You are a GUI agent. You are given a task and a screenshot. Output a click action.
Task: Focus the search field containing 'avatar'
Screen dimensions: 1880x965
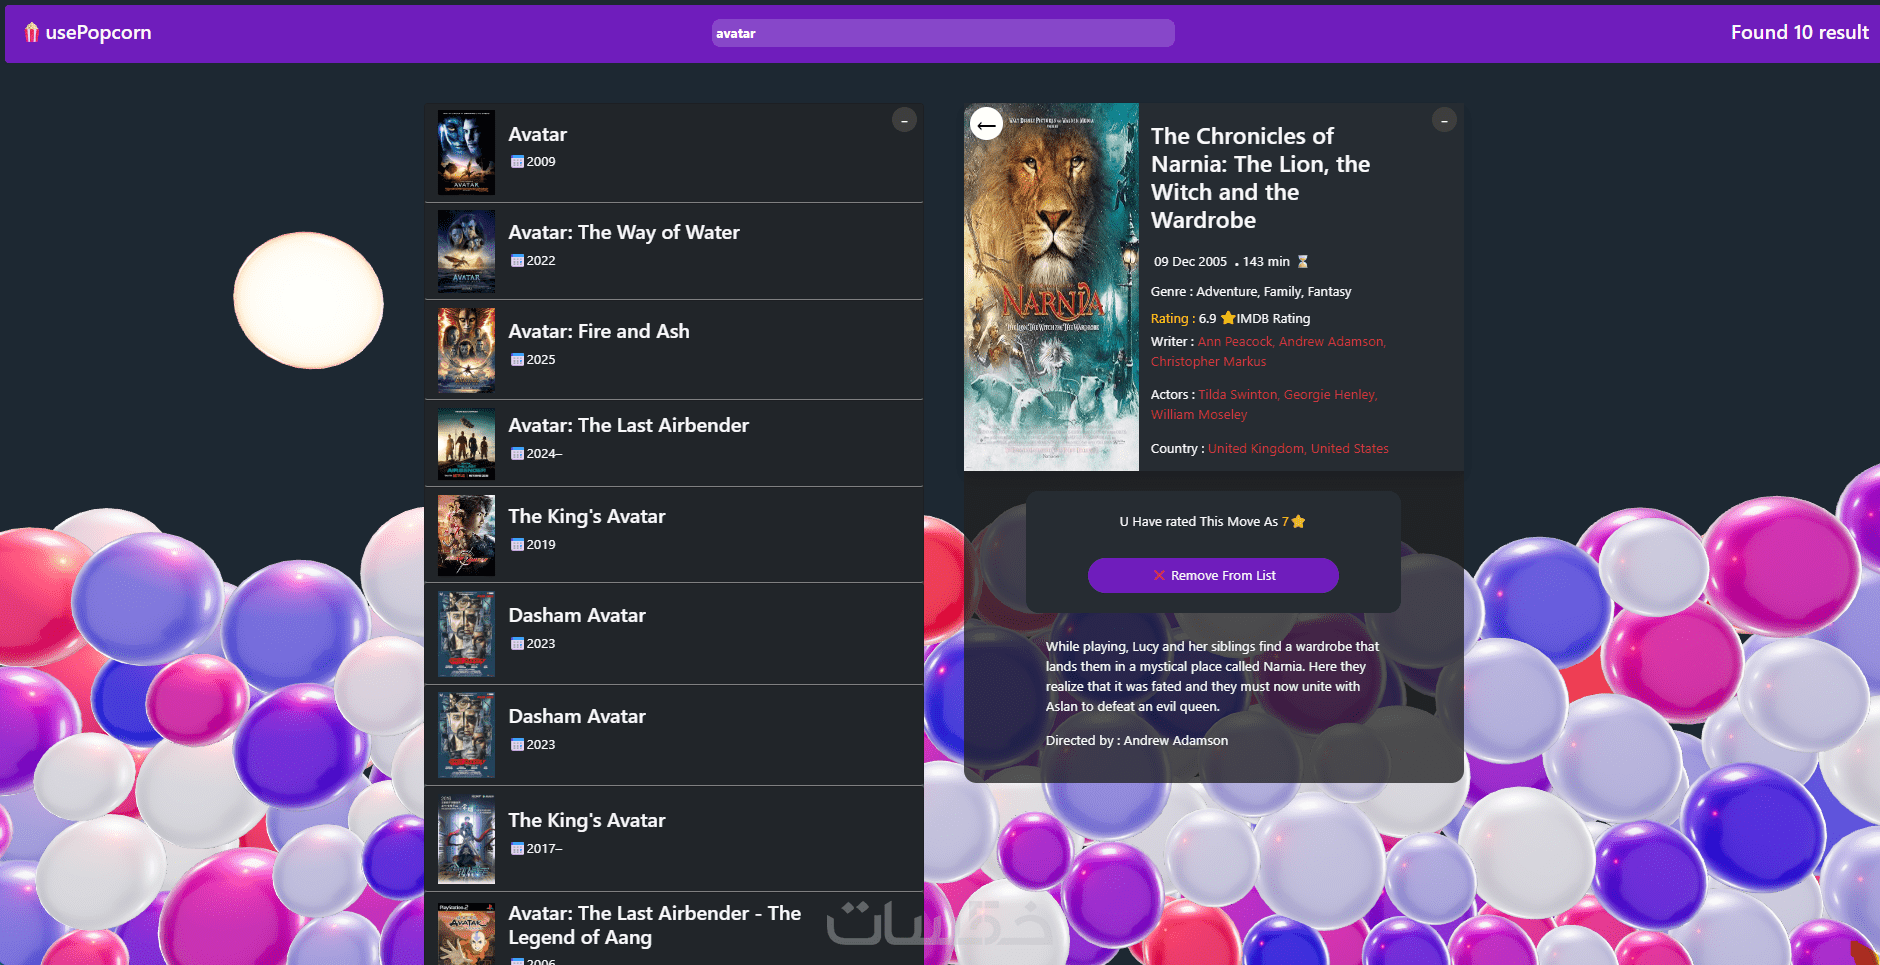click(x=943, y=33)
